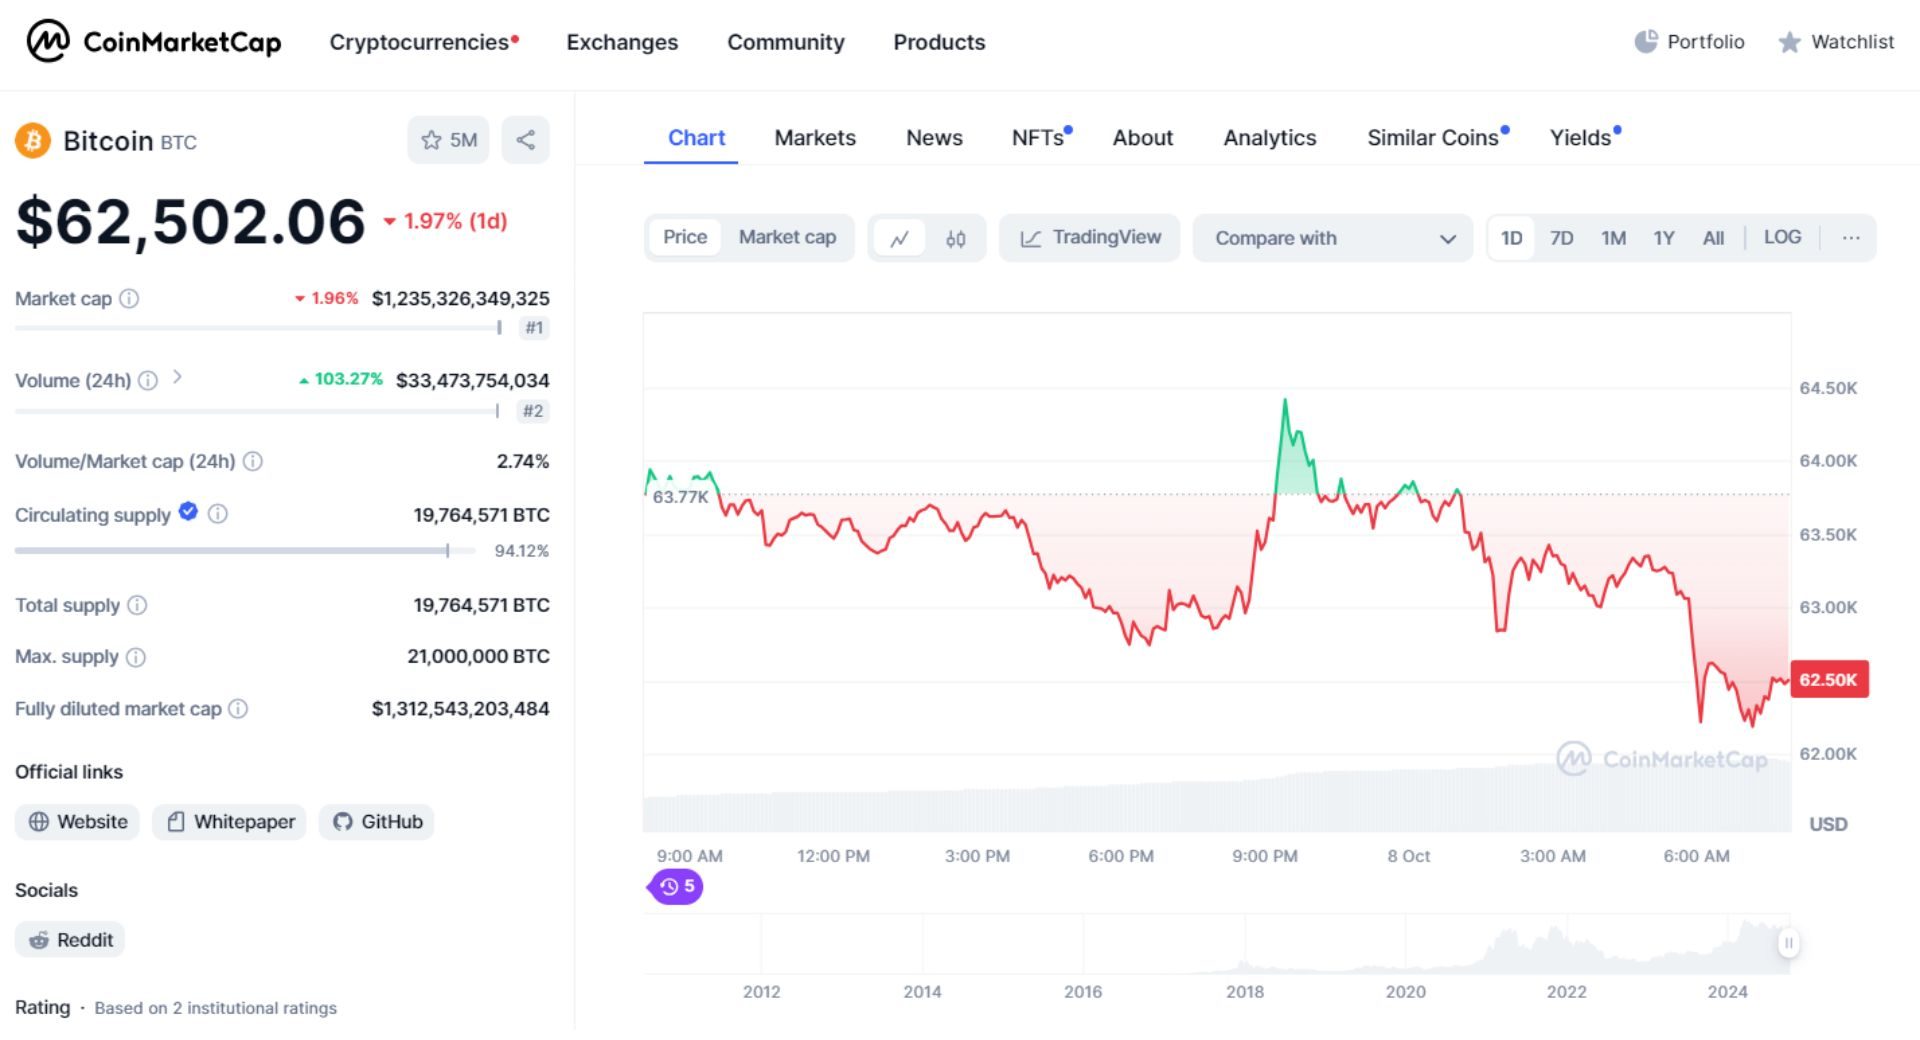Expand the Volume (24h) details chevron

coord(178,379)
